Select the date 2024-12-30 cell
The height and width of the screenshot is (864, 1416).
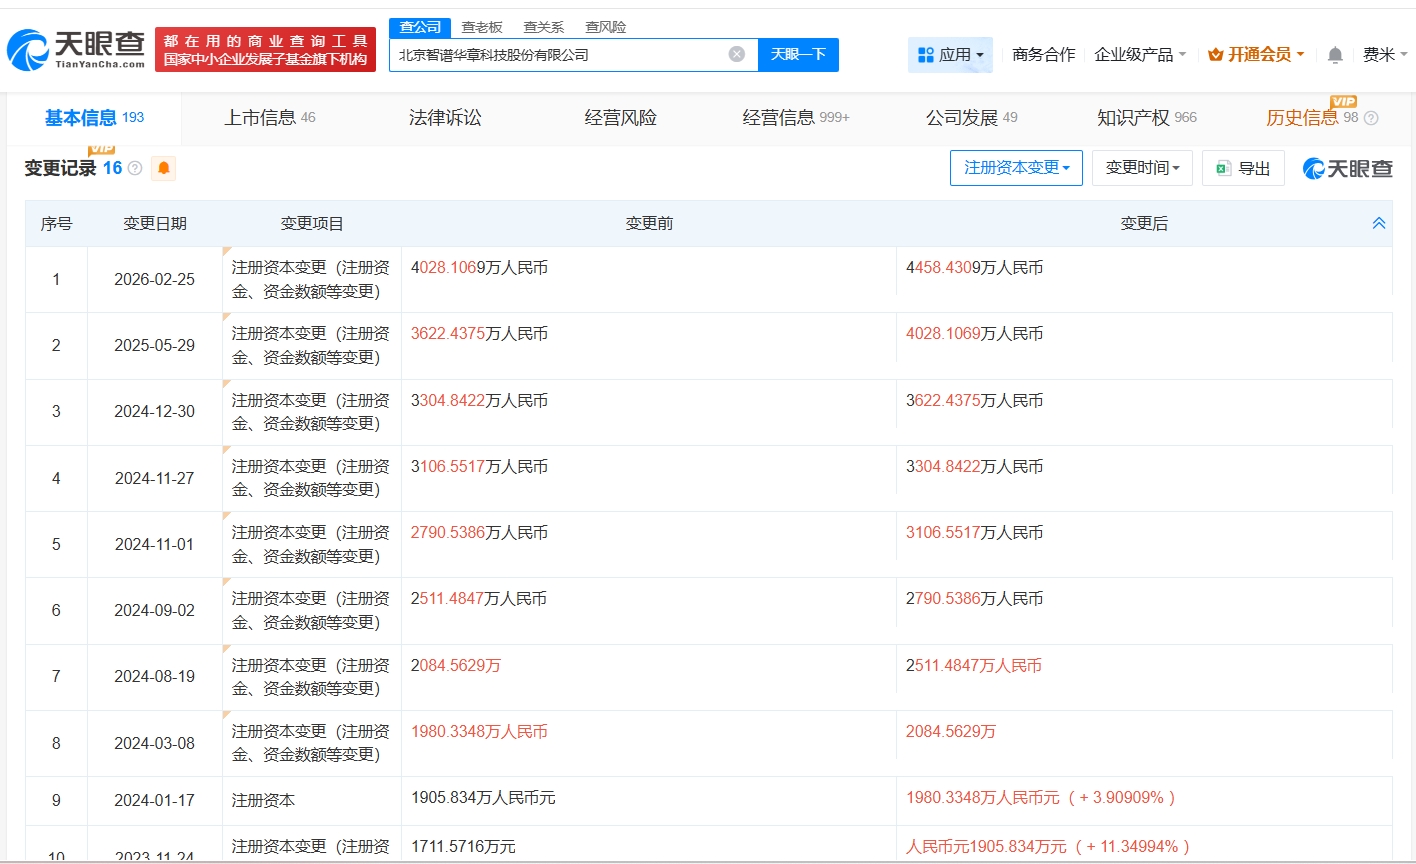tap(155, 411)
